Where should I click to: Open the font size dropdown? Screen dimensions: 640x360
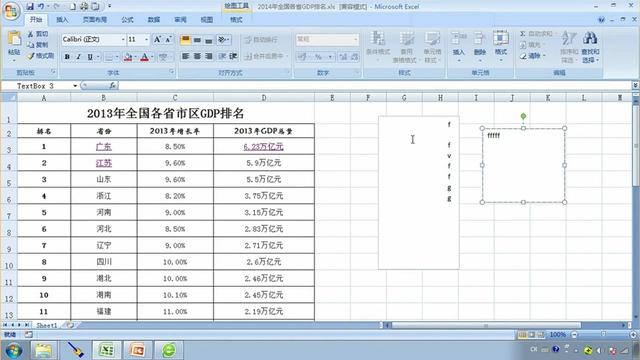click(x=147, y=40)
